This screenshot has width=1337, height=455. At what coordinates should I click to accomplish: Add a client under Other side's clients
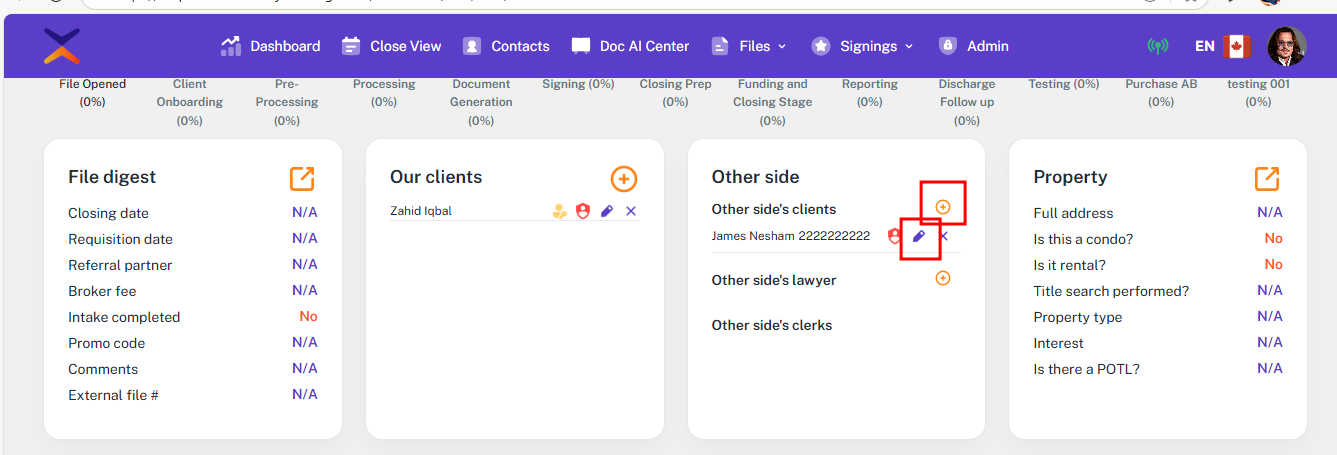coord(942,206)
